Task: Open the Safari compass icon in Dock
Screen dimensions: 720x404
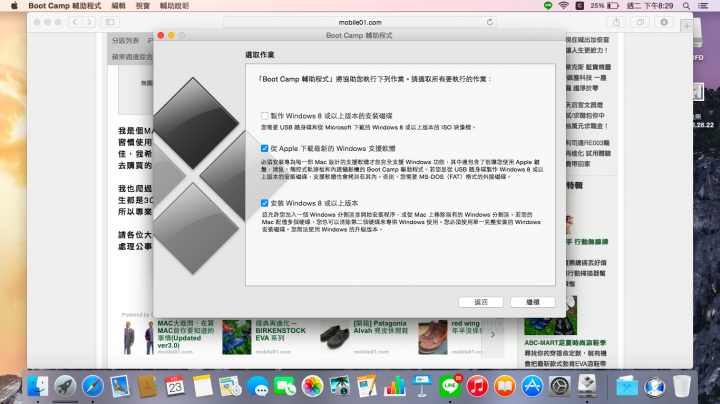Action: tap(93, 386)
